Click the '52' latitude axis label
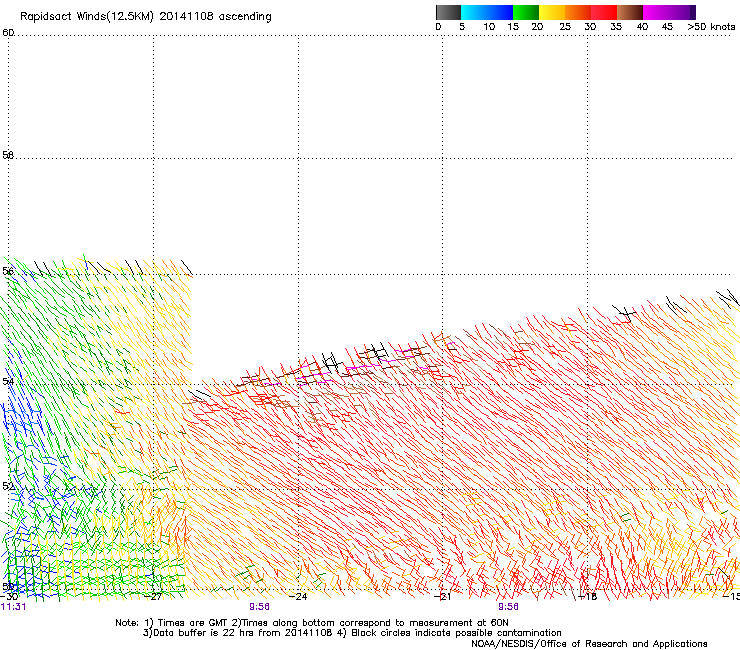The width and height of the screenshot is (740, 650). 8,486
